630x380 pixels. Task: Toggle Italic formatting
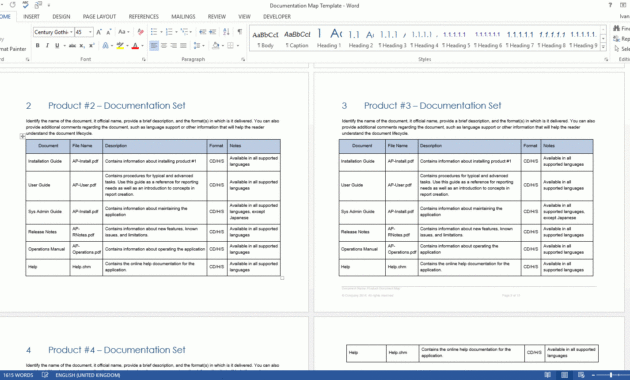point(47,46)
